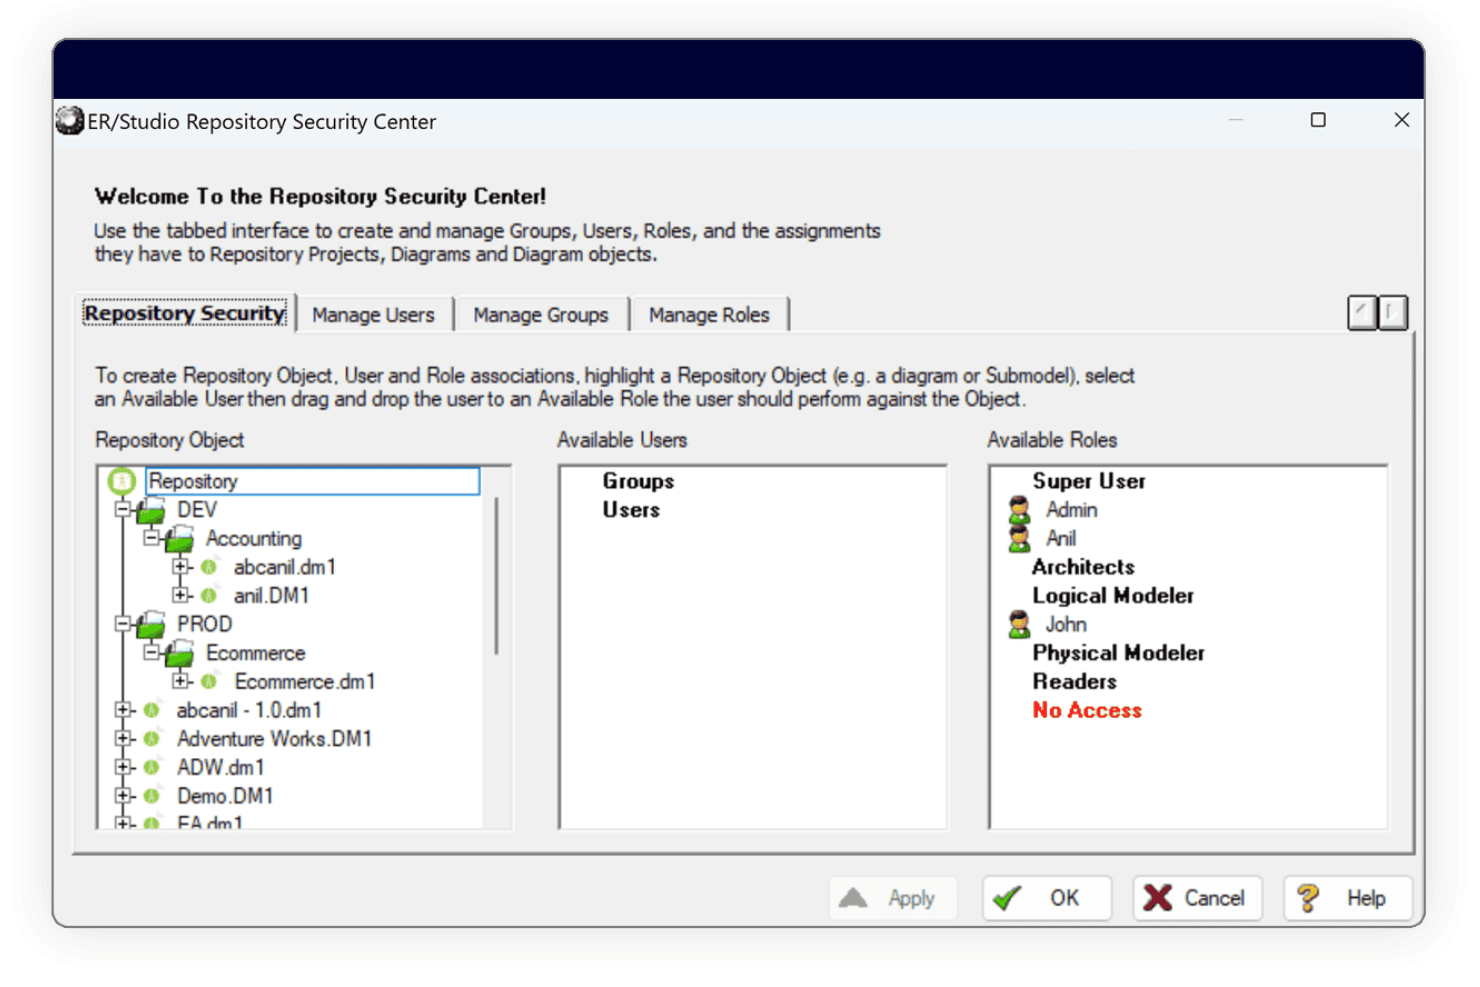The width and height of the screenshot is (1480, 987).
Task: Select the Readers role
Action: click(x=1074, y=682)
